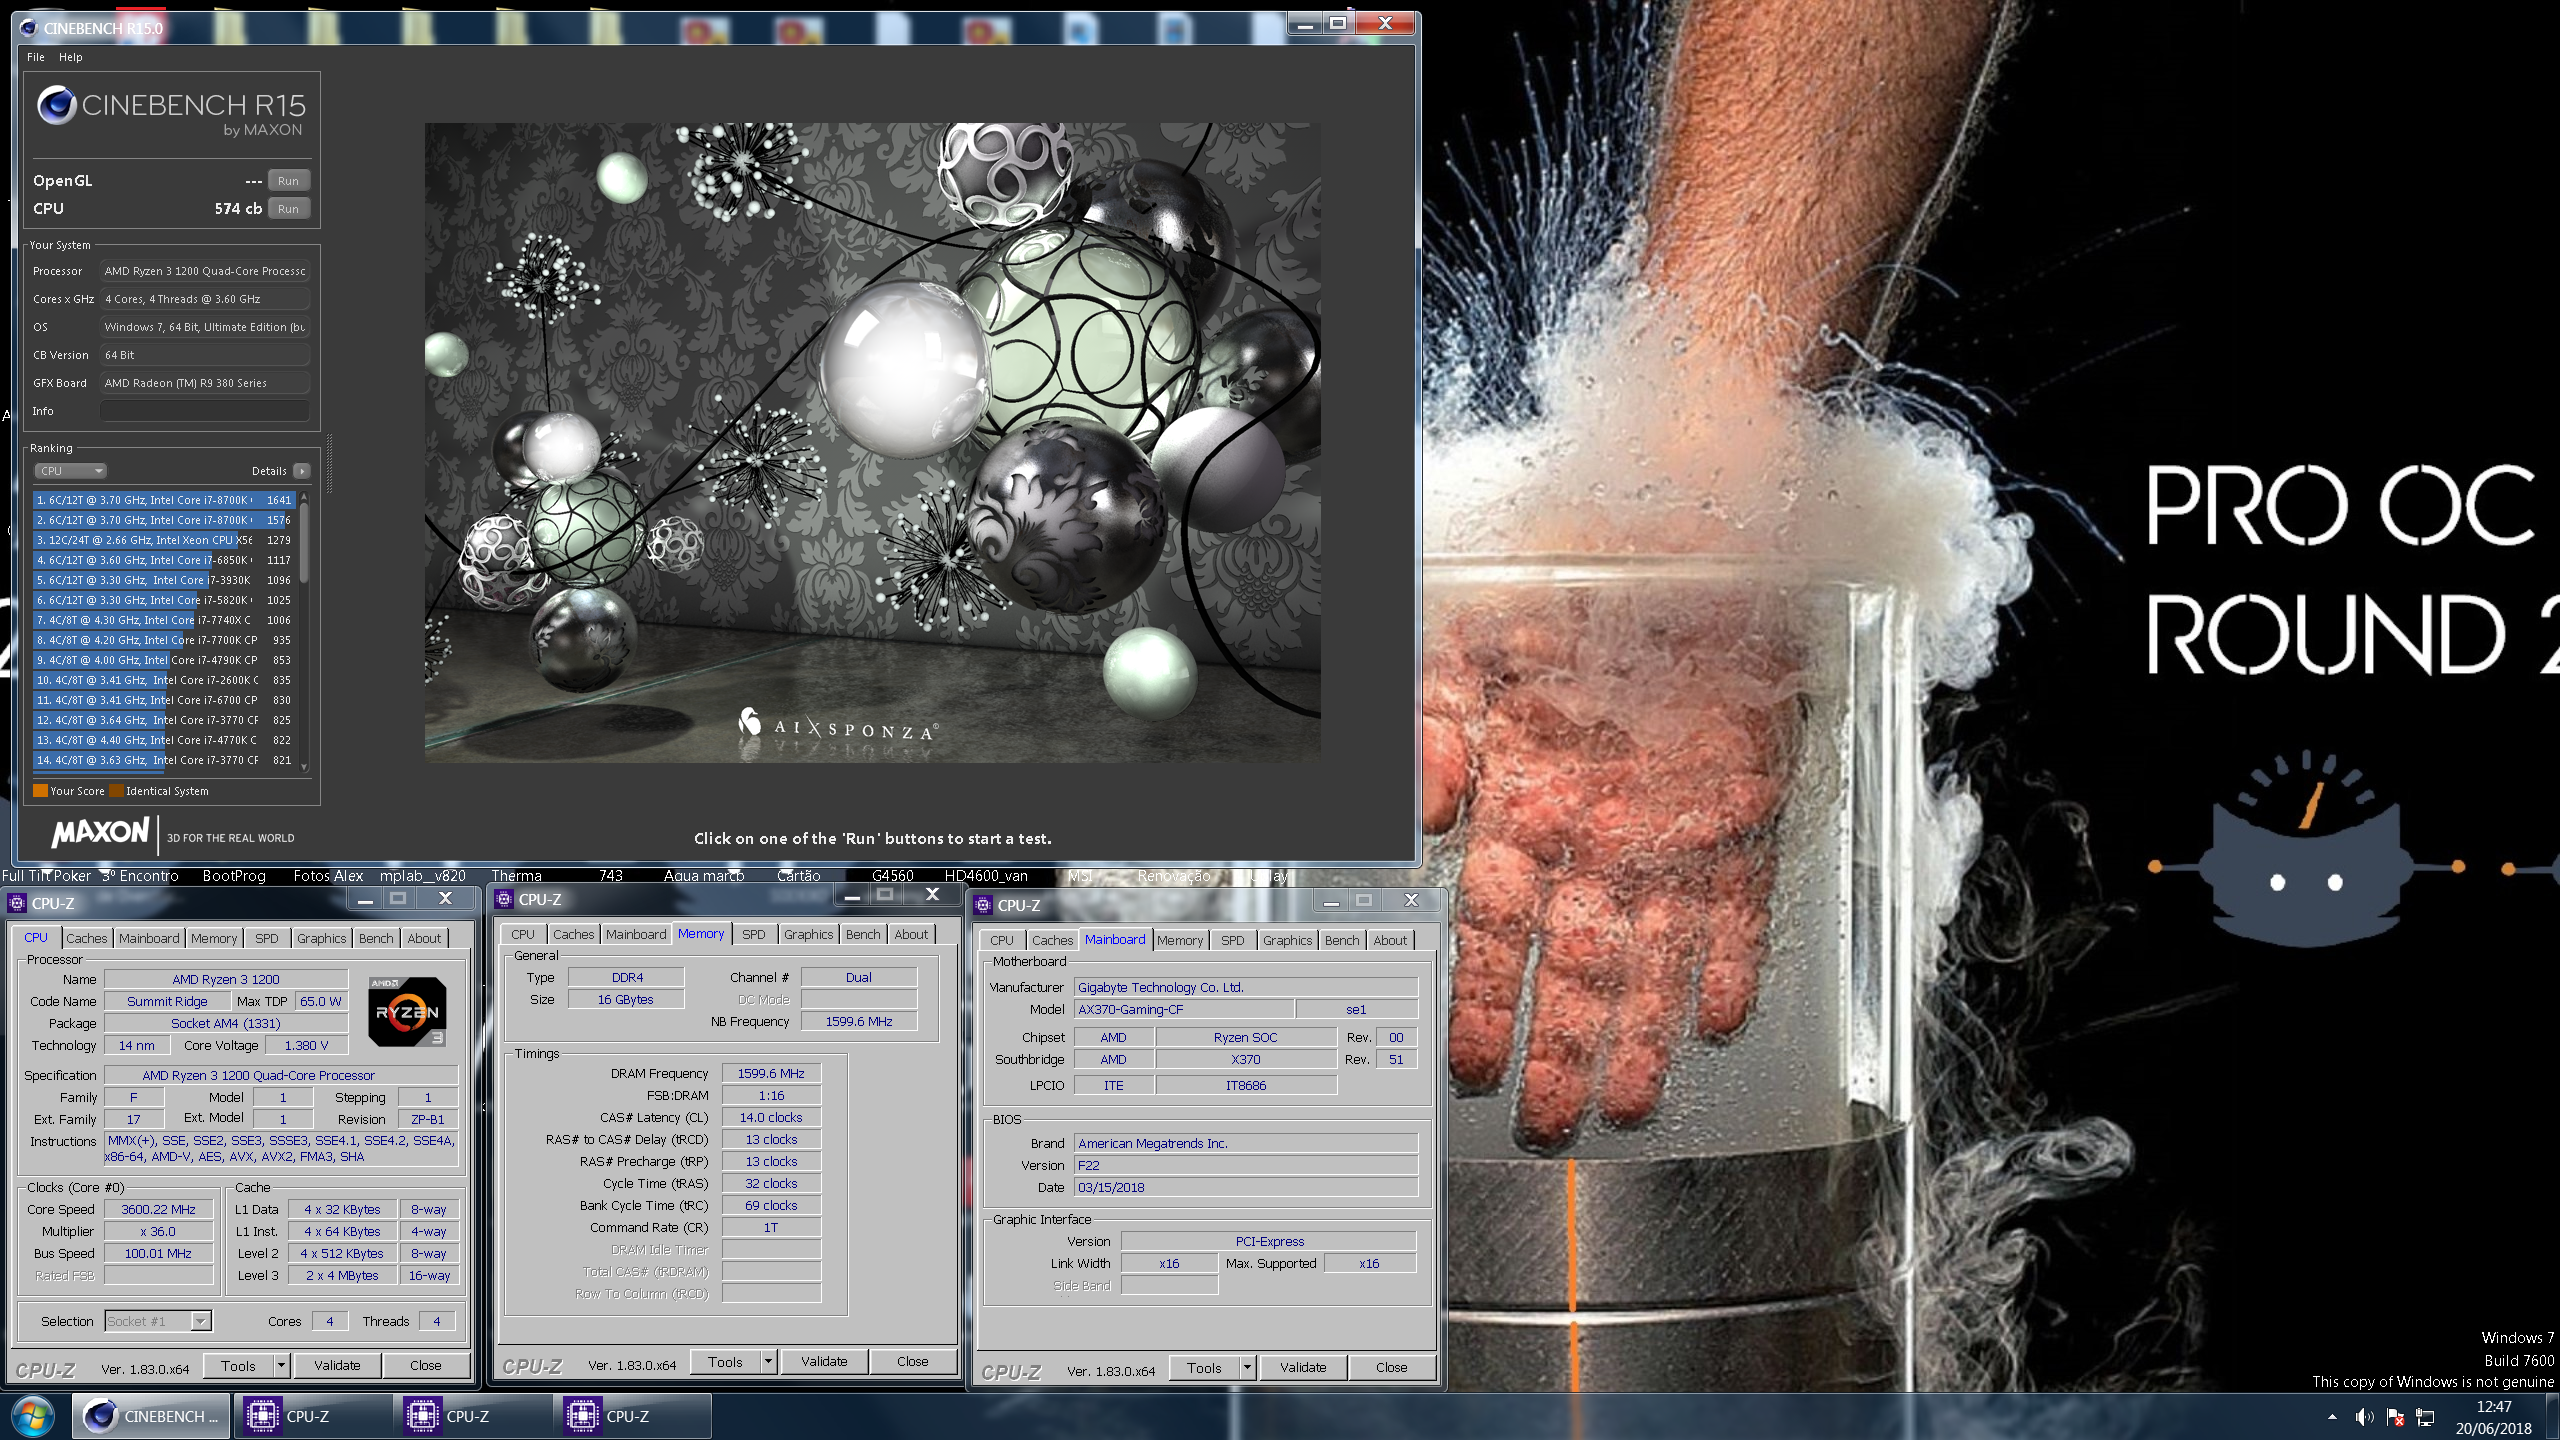This screenshot has width=2560, height=1440.
Task: Show hidden tray icons arrow
Action: pyautogui.click(x=2332, y=1417)
